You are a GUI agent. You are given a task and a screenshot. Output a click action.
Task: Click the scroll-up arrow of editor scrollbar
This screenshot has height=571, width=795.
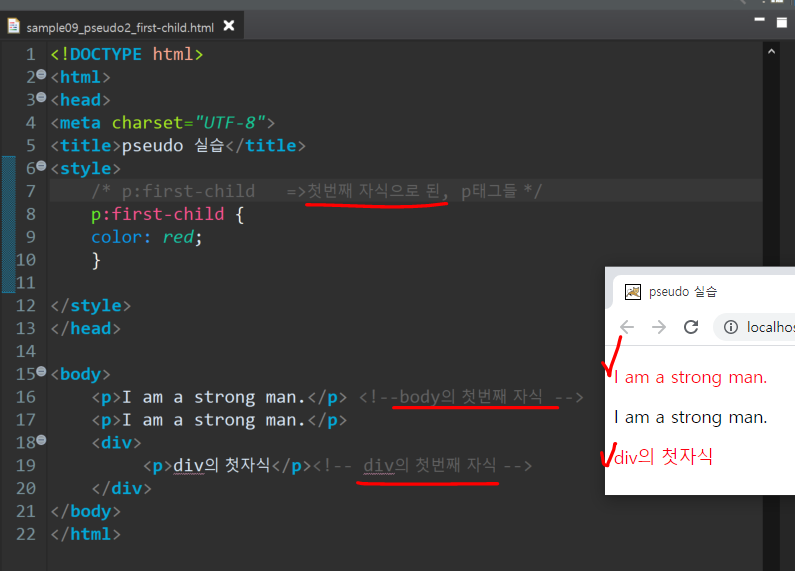771,51
